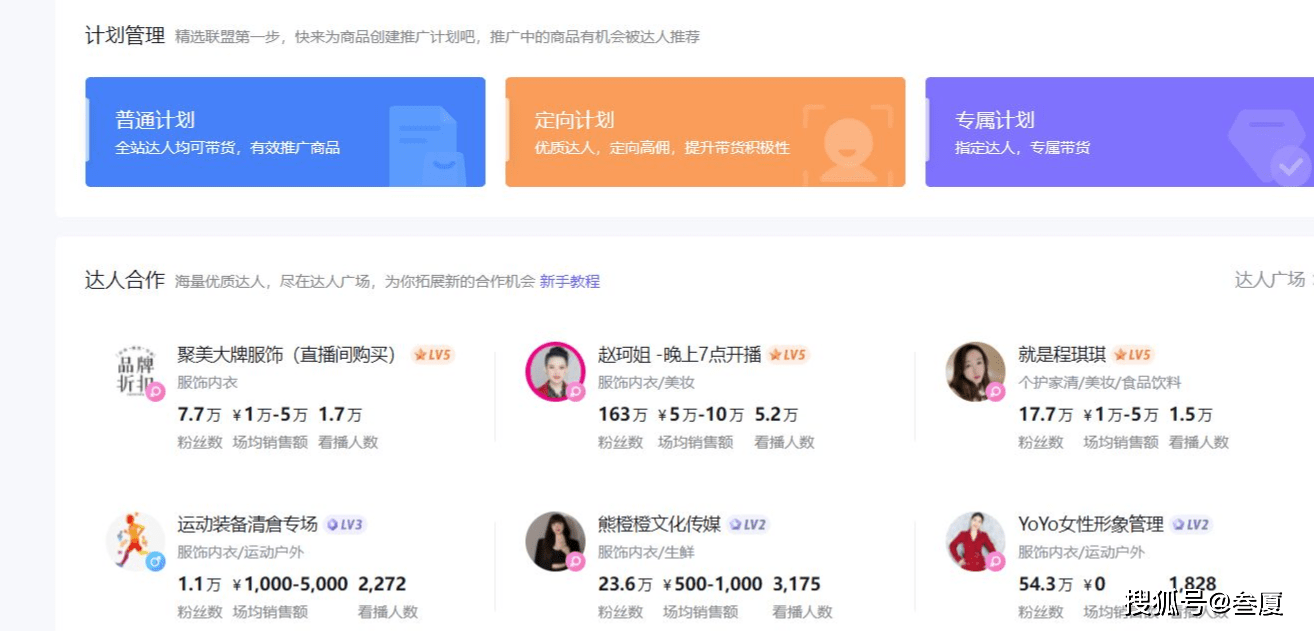Click 熊橙橙文化传媒's avatar photo

[x=555, y=541]
